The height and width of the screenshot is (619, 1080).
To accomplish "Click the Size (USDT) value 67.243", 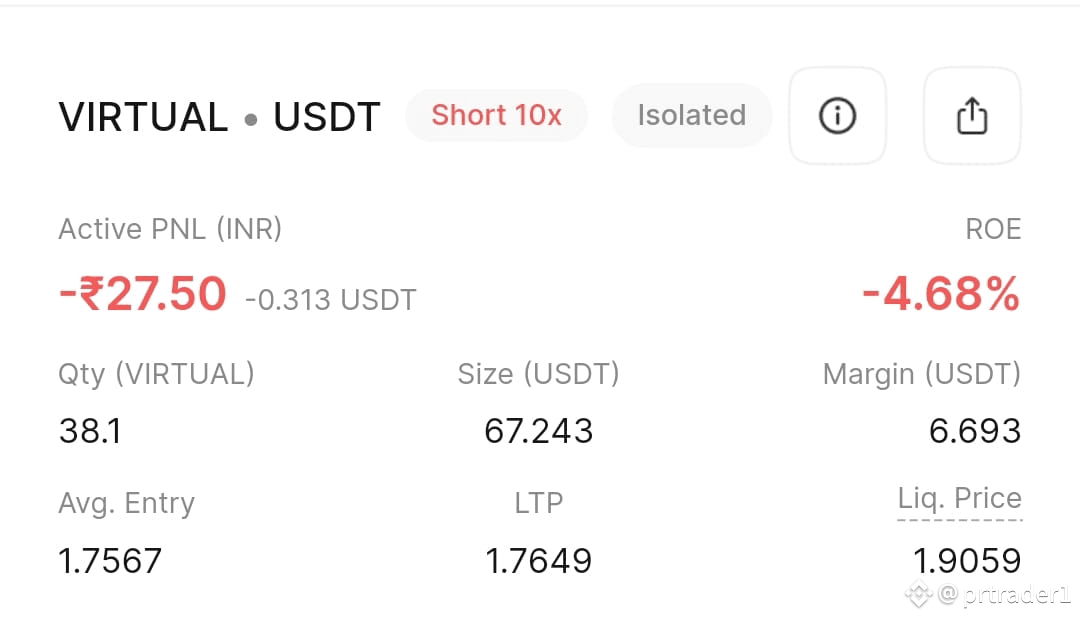I will coord(539,431).
